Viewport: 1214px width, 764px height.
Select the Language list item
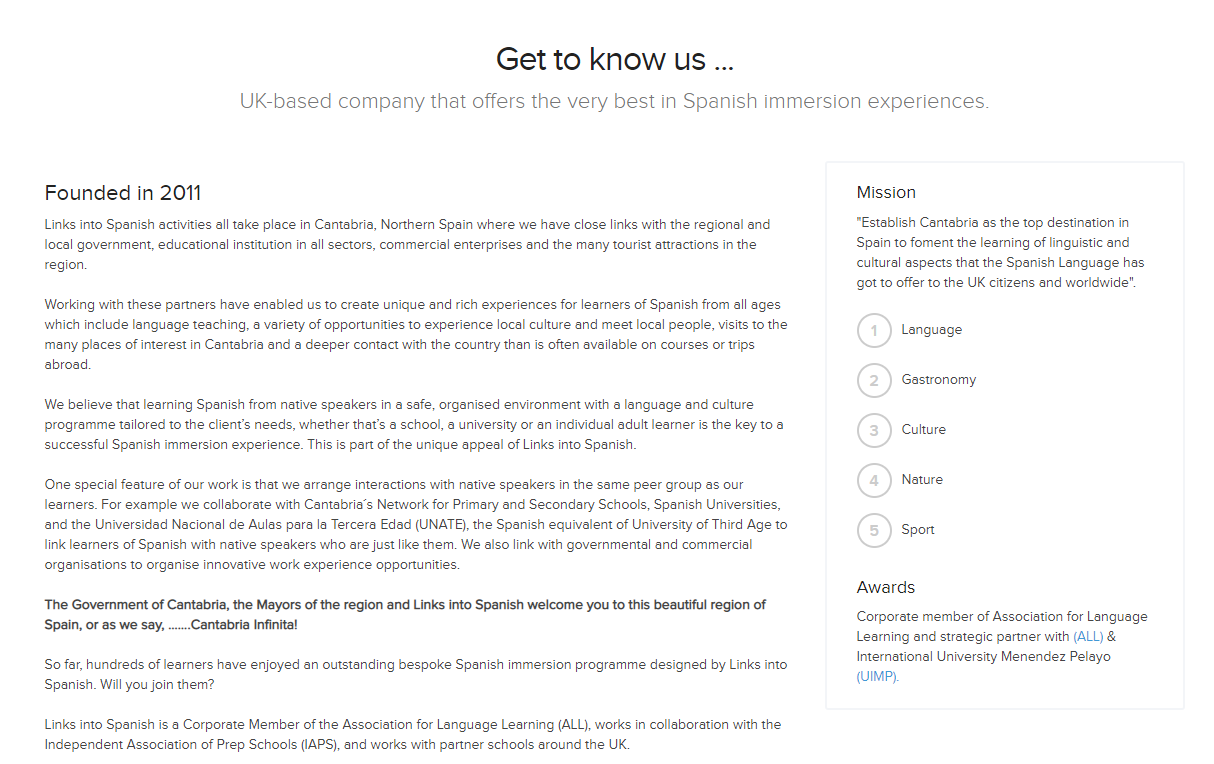coord(931,330)
